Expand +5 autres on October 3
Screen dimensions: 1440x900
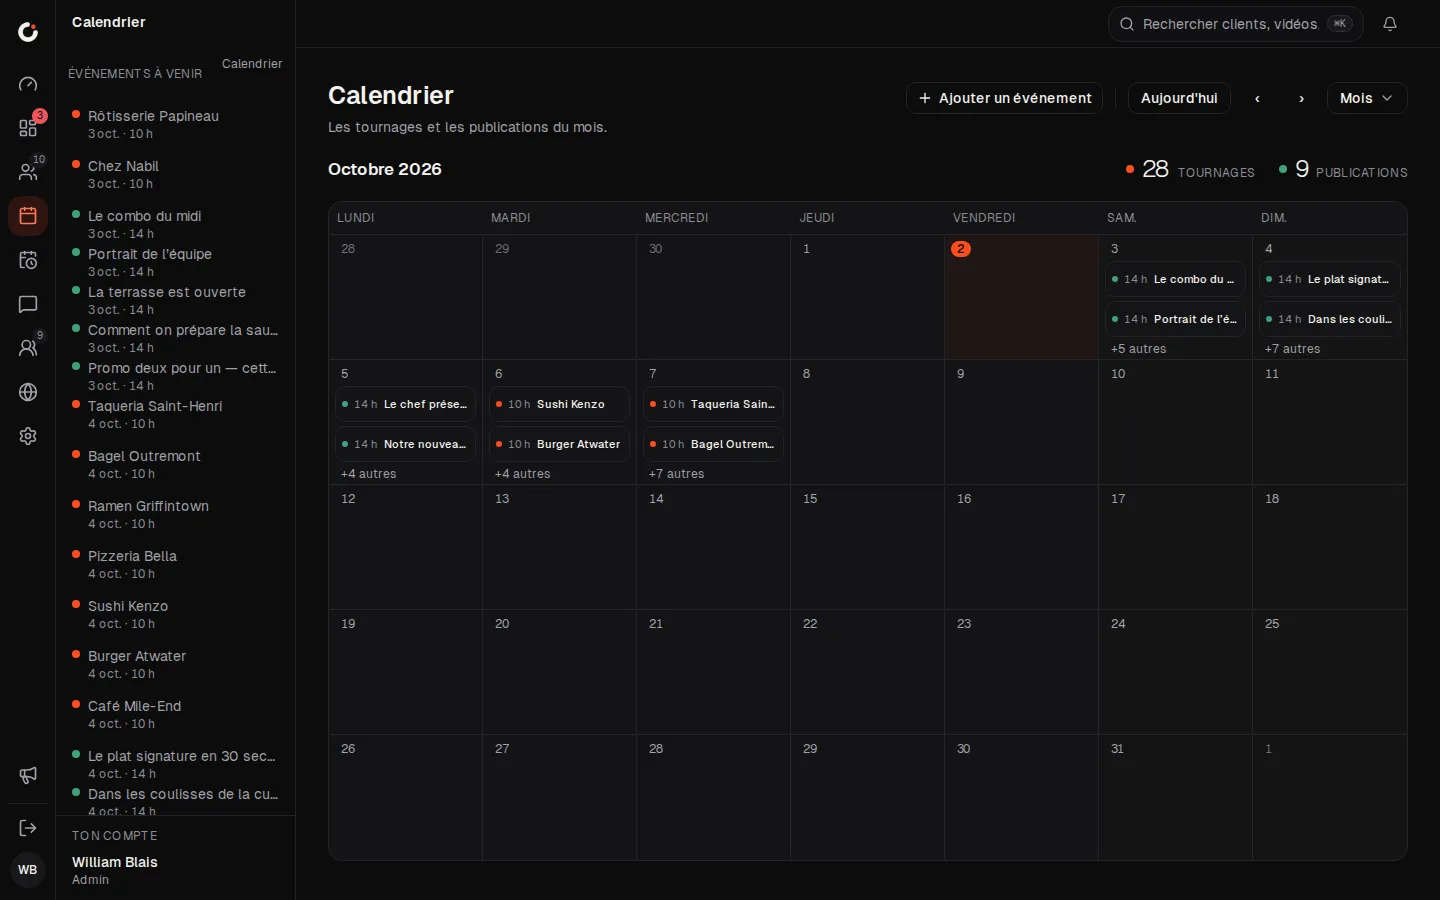(x=1138, y=349)
